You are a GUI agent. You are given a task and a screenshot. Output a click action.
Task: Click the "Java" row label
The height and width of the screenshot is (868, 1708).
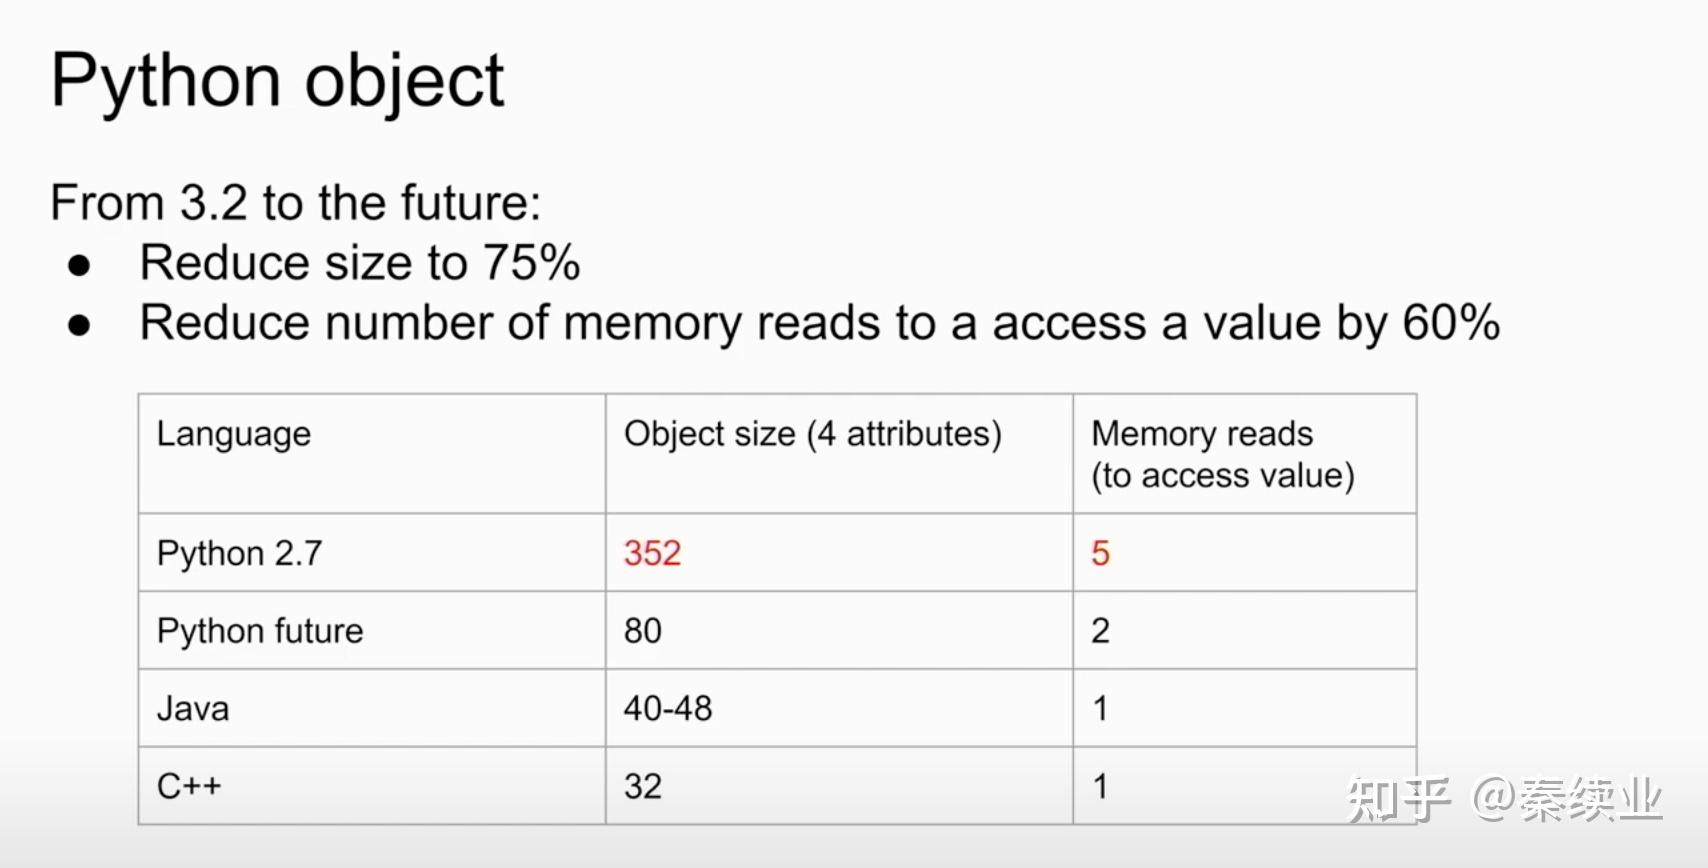click(x=193, y=709)
